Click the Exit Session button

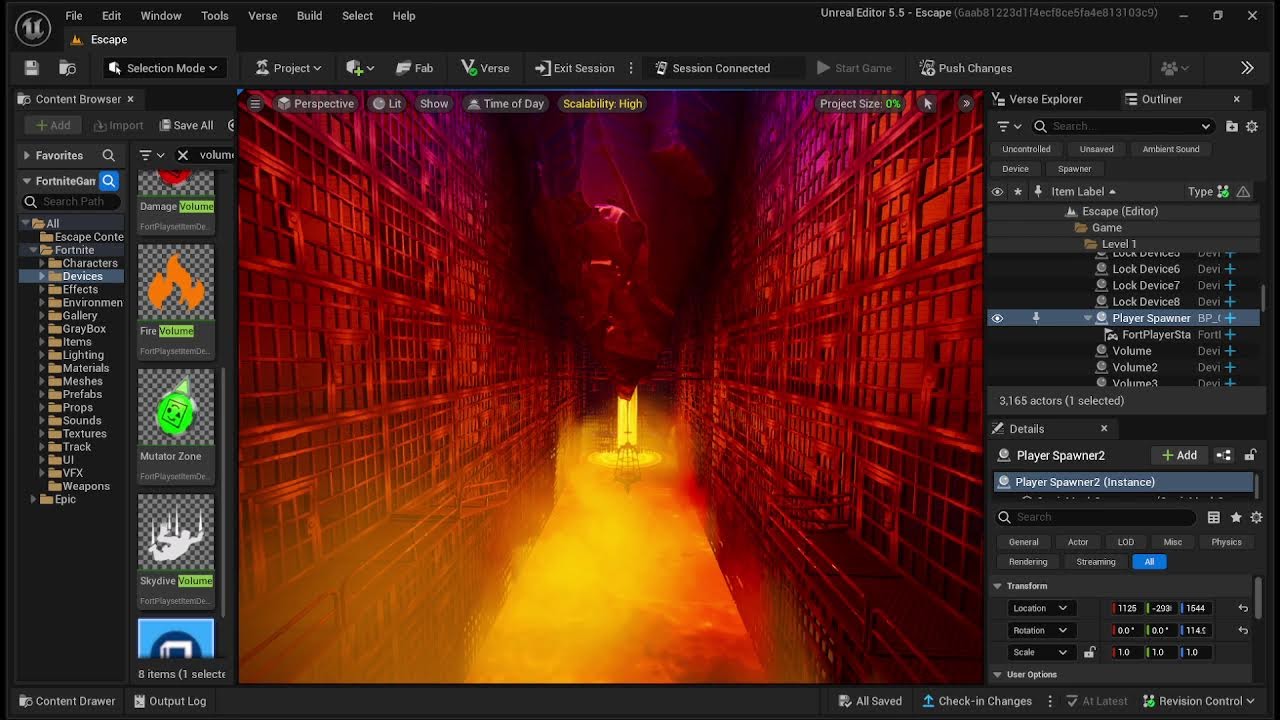pos(575,68)
